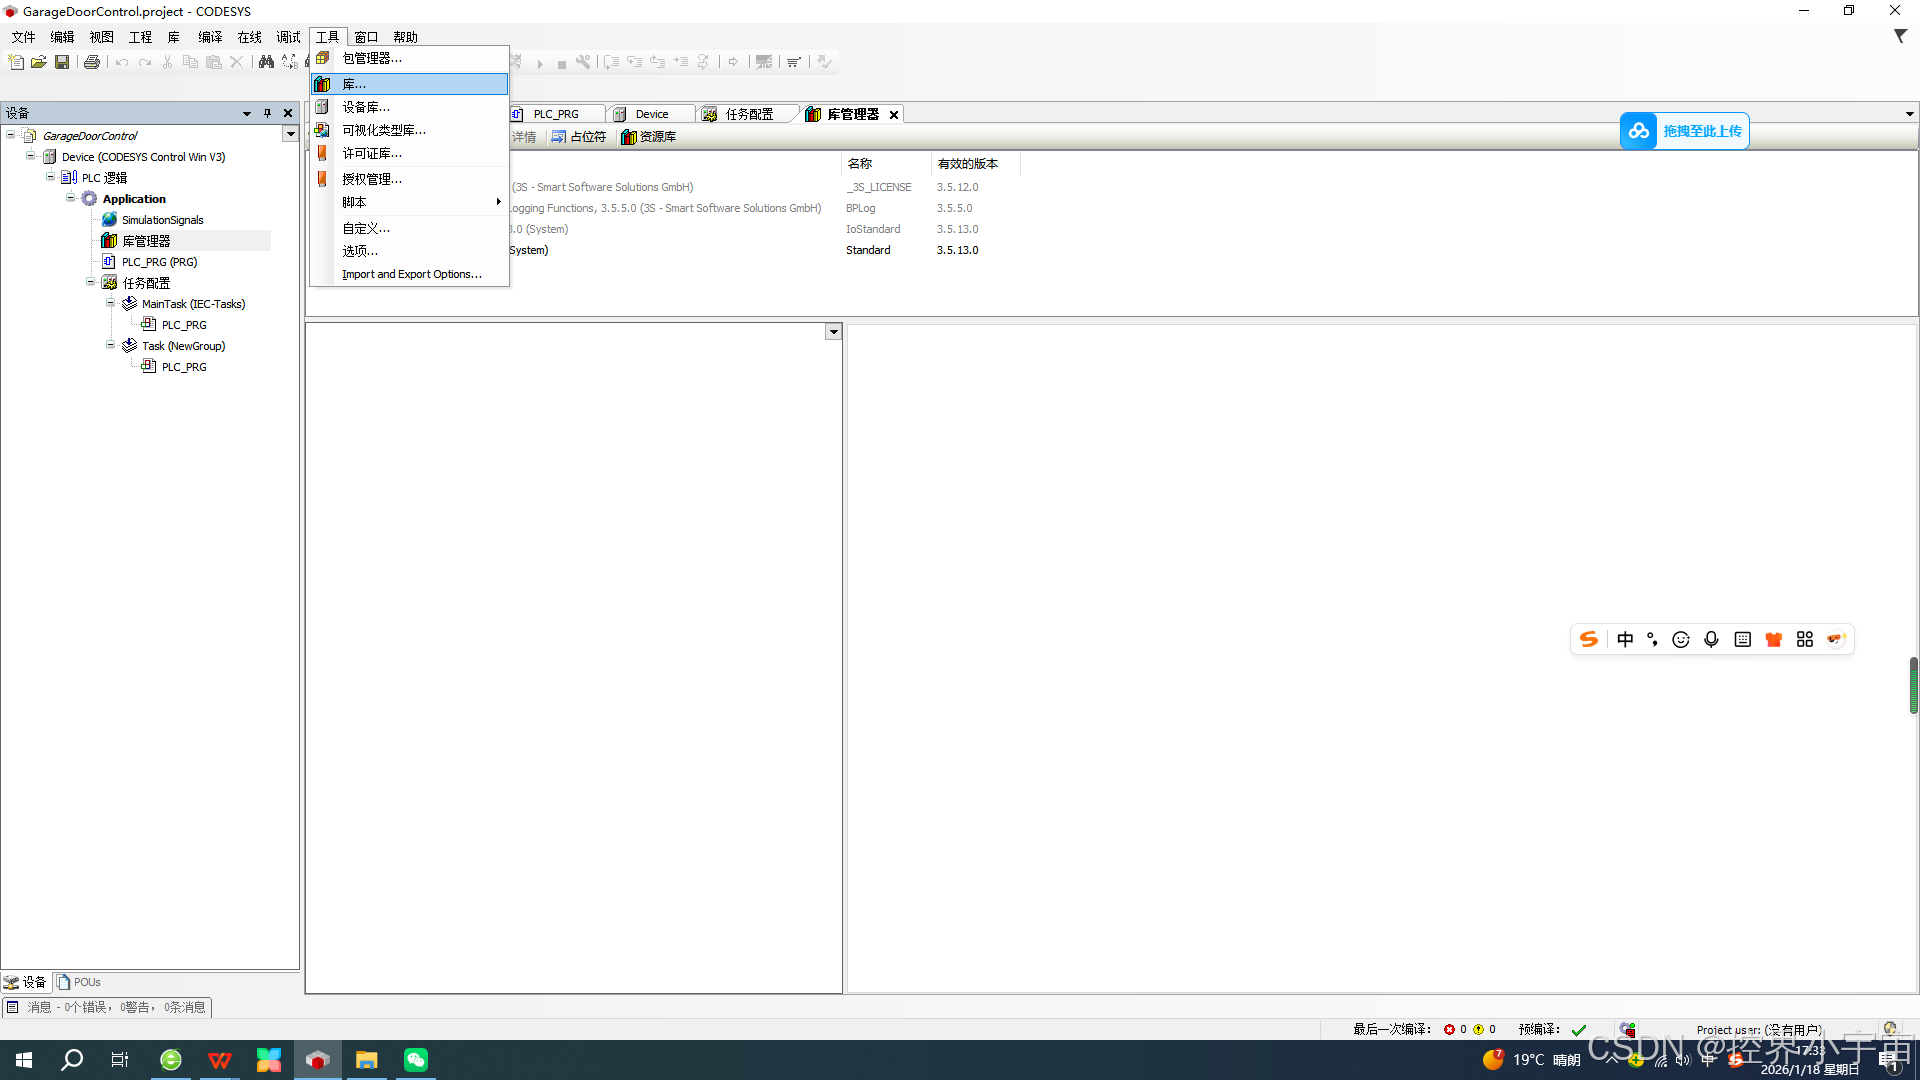Click the Open Project folder icon
Image resolution: width=1920 pixels, height=1080 pixels.
coord(39,62)
